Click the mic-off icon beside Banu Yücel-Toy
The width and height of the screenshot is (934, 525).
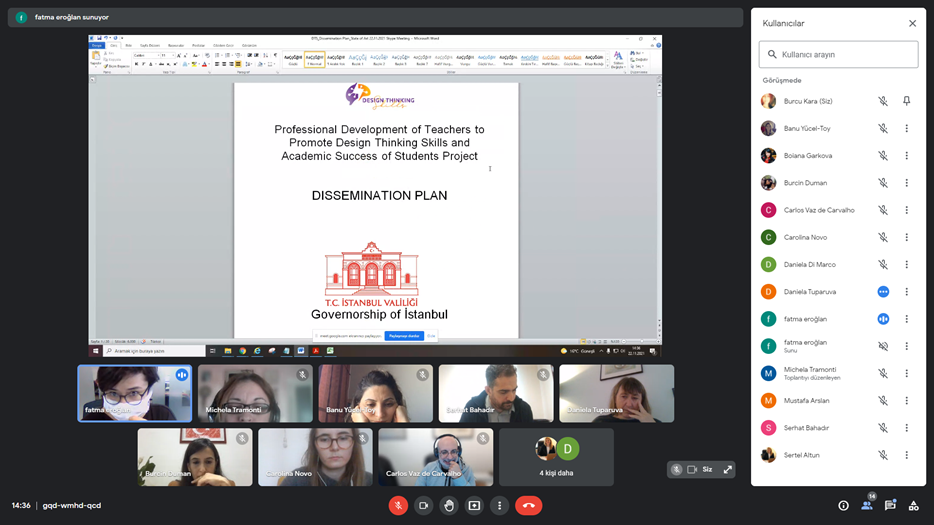coord(883,128)
